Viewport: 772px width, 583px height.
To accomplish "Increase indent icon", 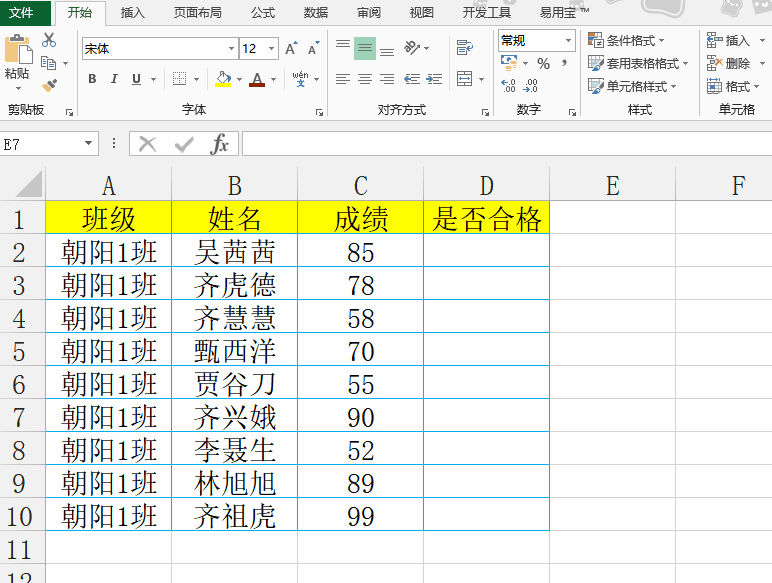I will pyautogui.click(x=434, y=79).
